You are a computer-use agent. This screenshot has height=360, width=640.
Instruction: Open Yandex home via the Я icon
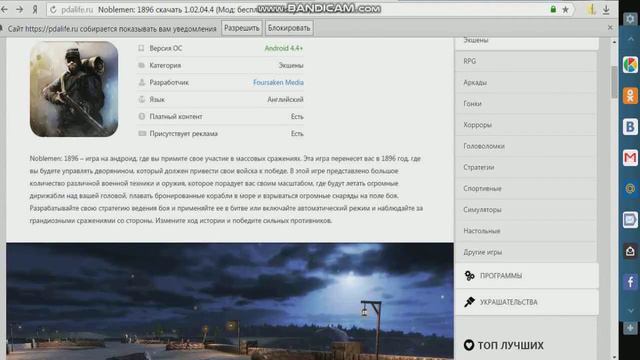[35, 9]
